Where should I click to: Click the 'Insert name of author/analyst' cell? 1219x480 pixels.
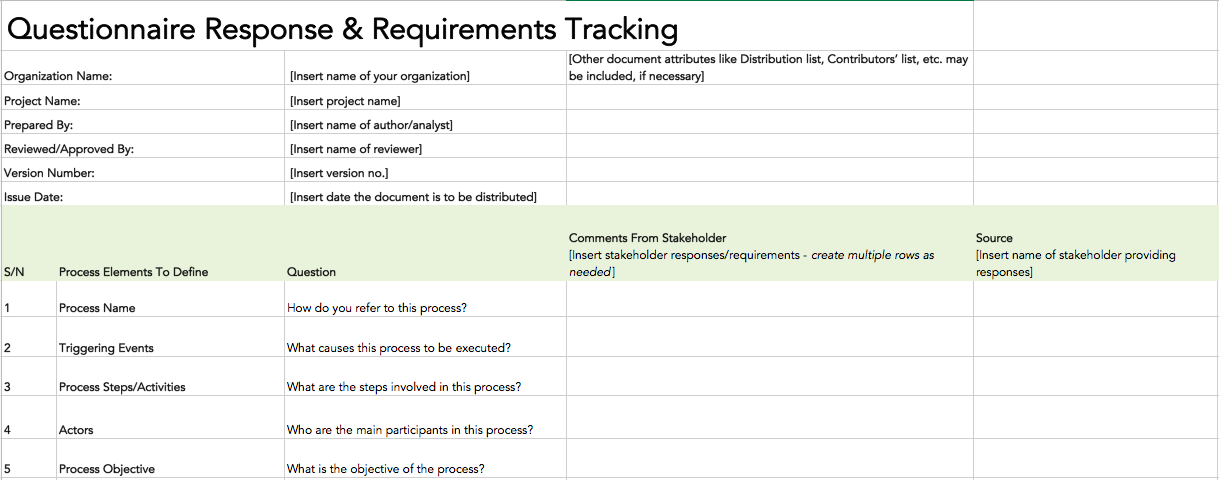425,124
